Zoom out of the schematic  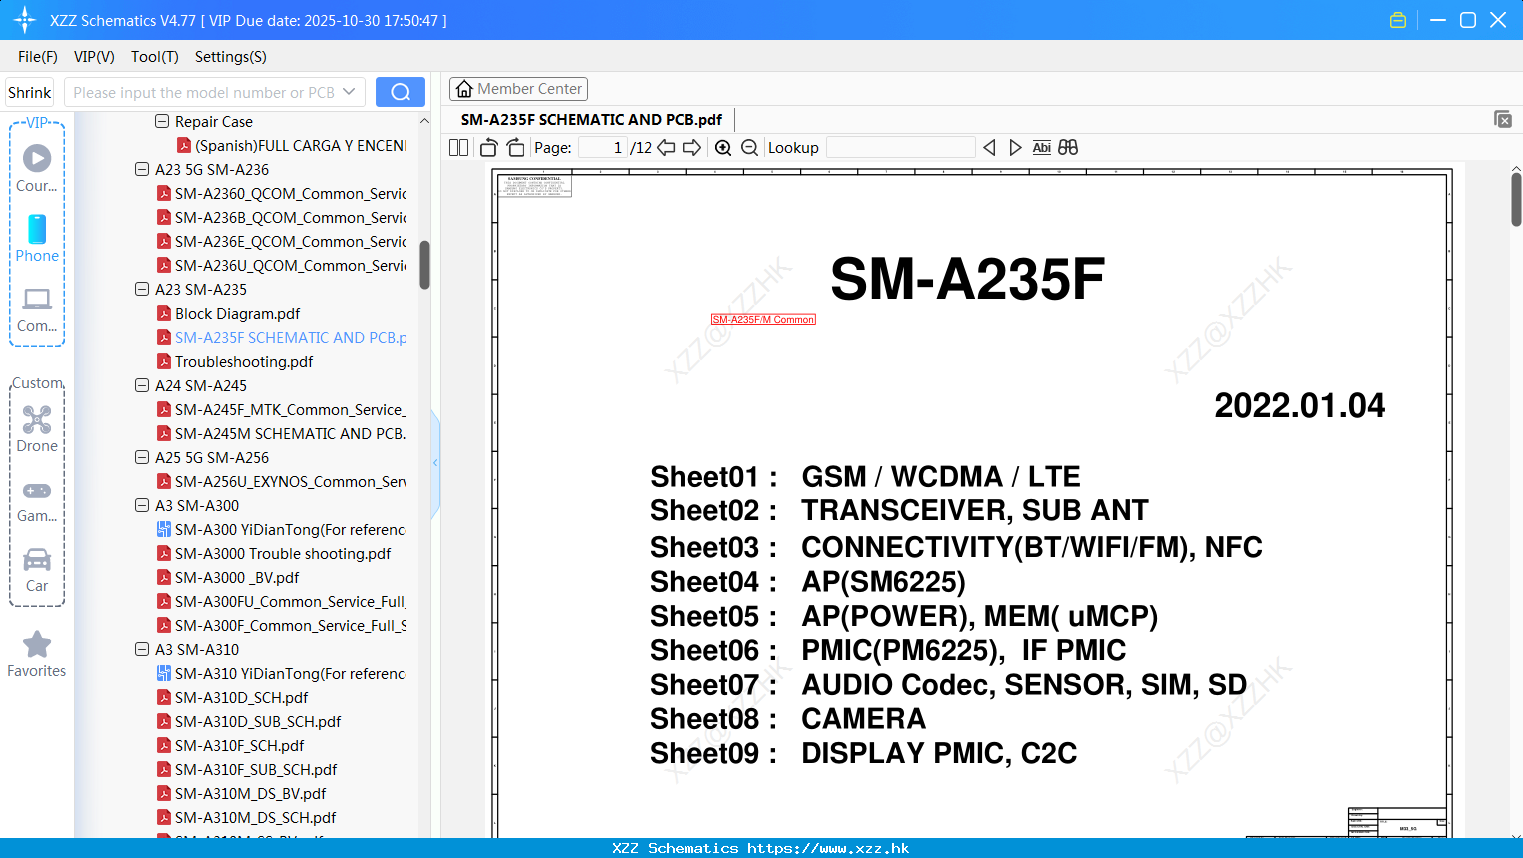point(749,147)
